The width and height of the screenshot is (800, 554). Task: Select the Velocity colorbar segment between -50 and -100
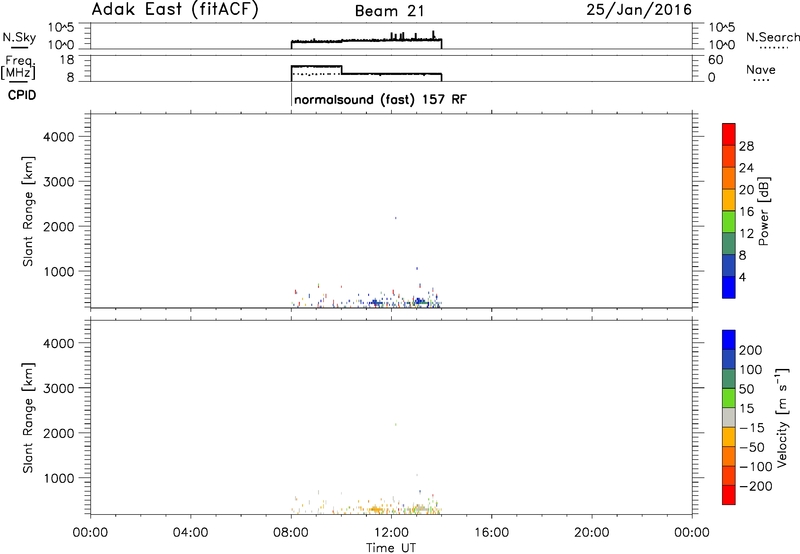729,457
